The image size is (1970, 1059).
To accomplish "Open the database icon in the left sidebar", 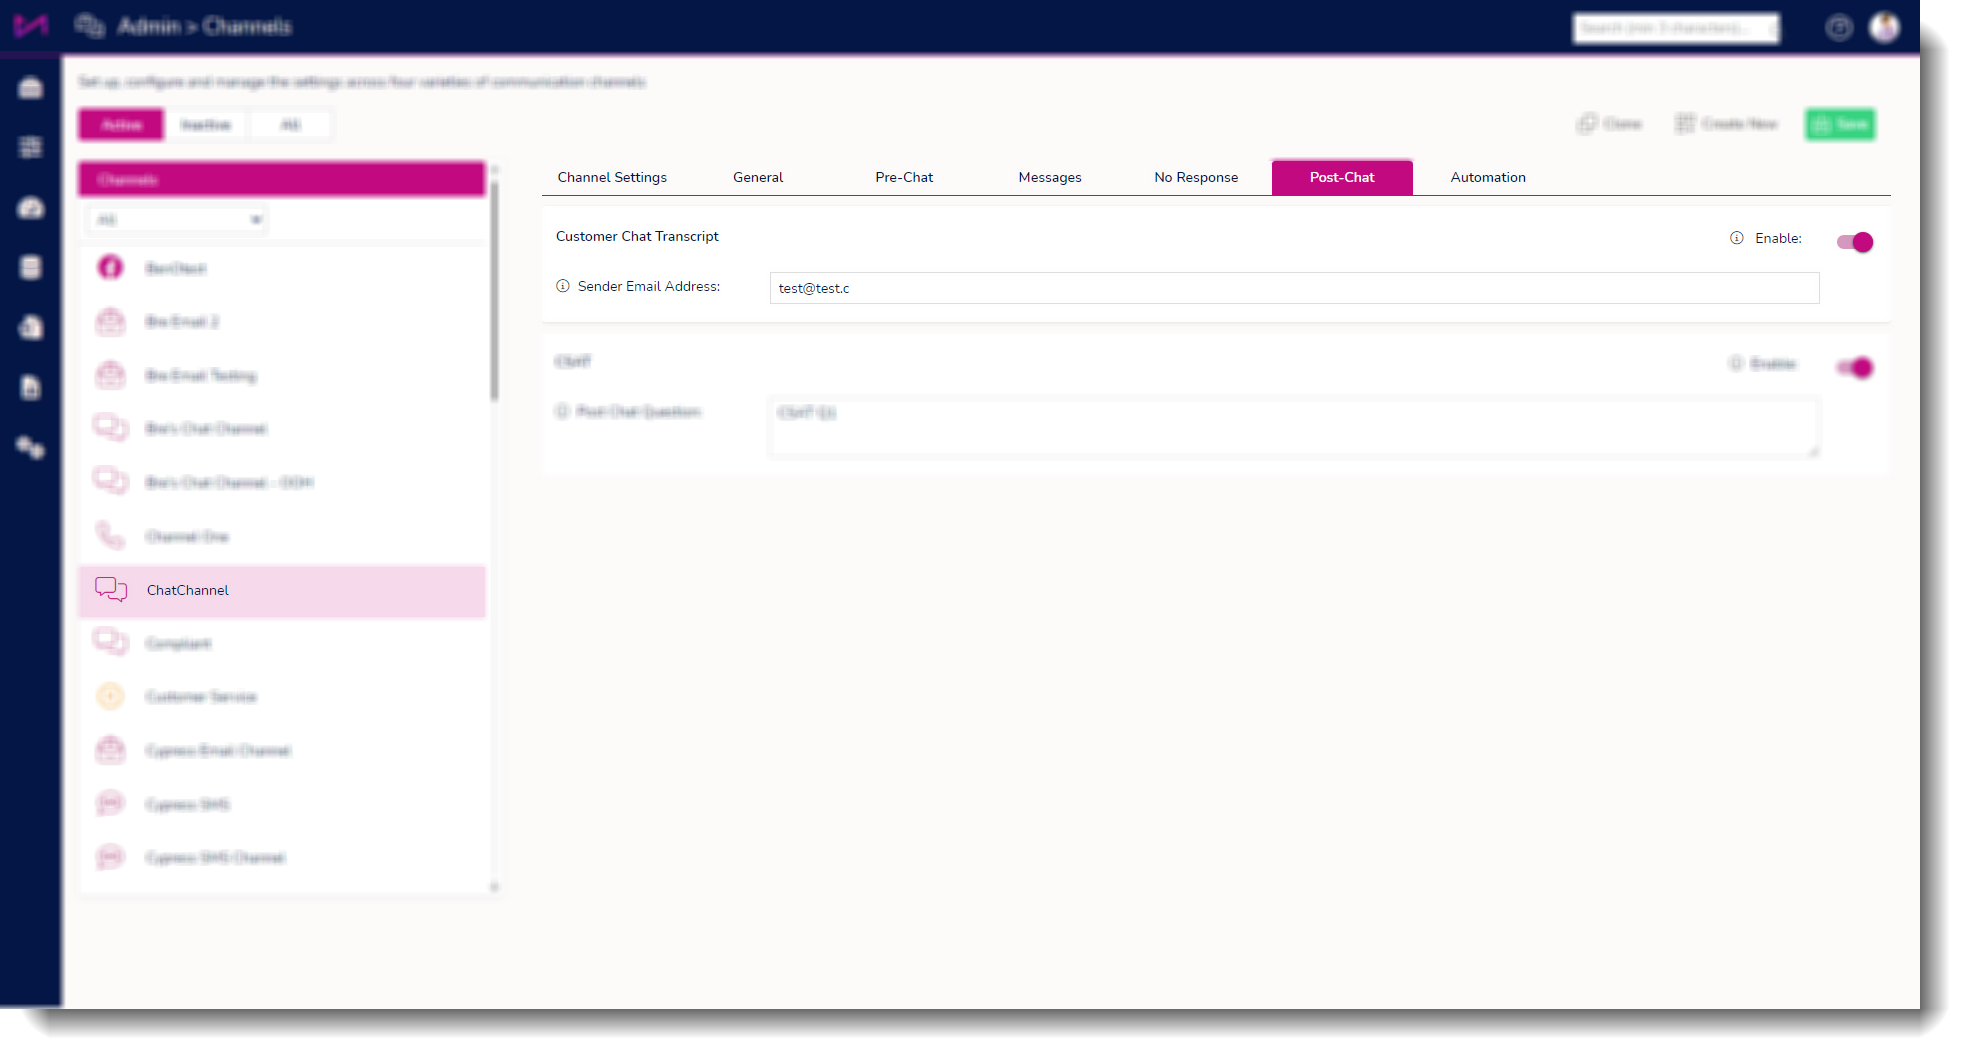I will [31, 267].
